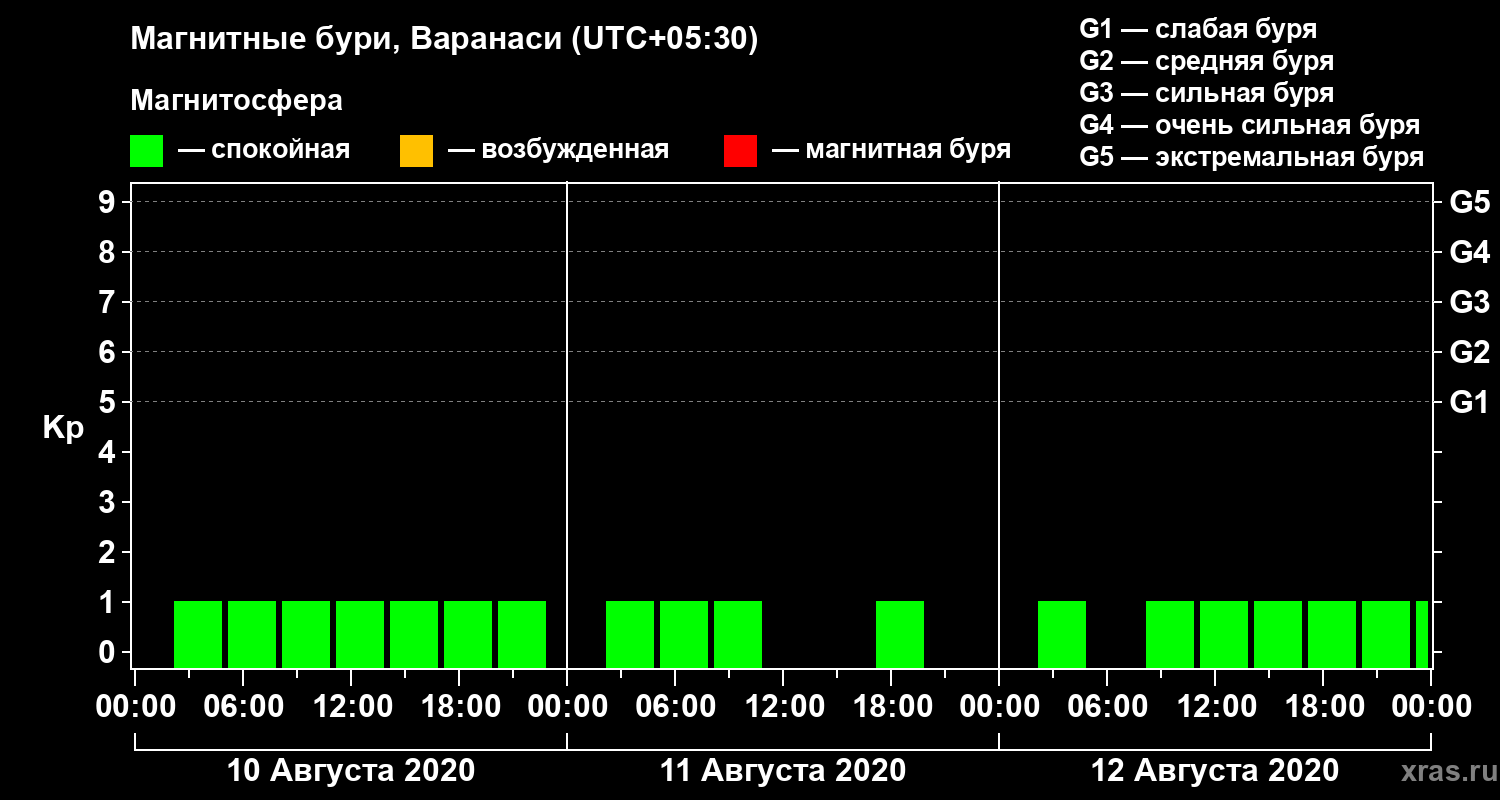The image size is (1500, 800).
Task: Click the 18:00 tick label for 10 August
Action: (459, 707)
